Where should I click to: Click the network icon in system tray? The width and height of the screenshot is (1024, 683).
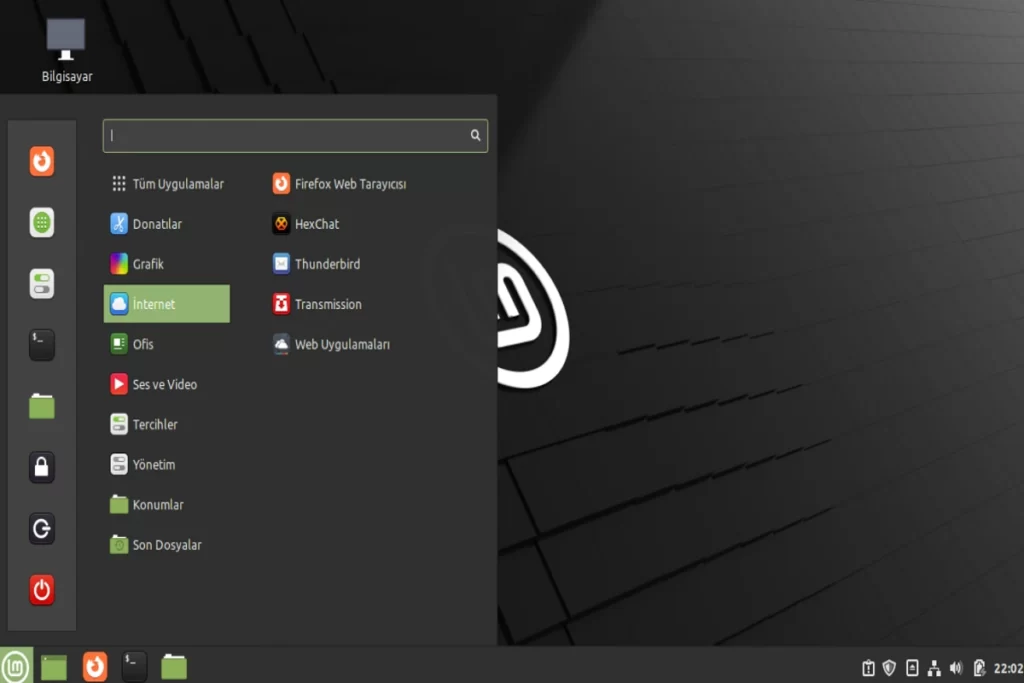point(934,668)
